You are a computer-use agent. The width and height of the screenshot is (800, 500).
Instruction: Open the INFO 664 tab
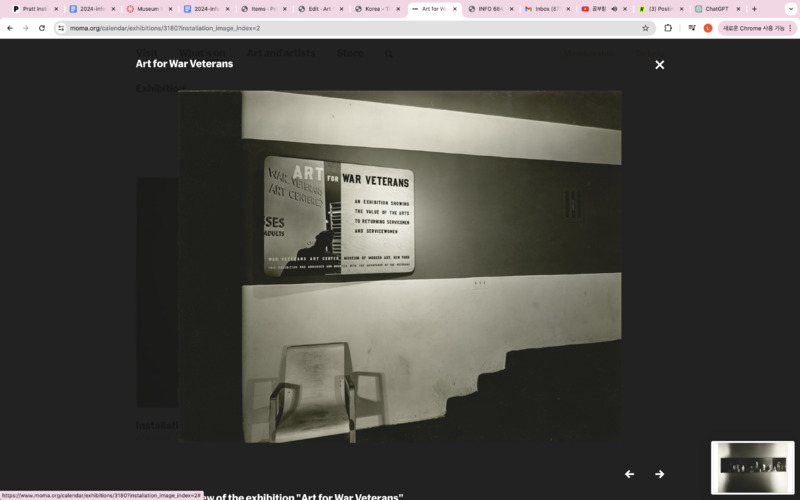coord(486,9)
